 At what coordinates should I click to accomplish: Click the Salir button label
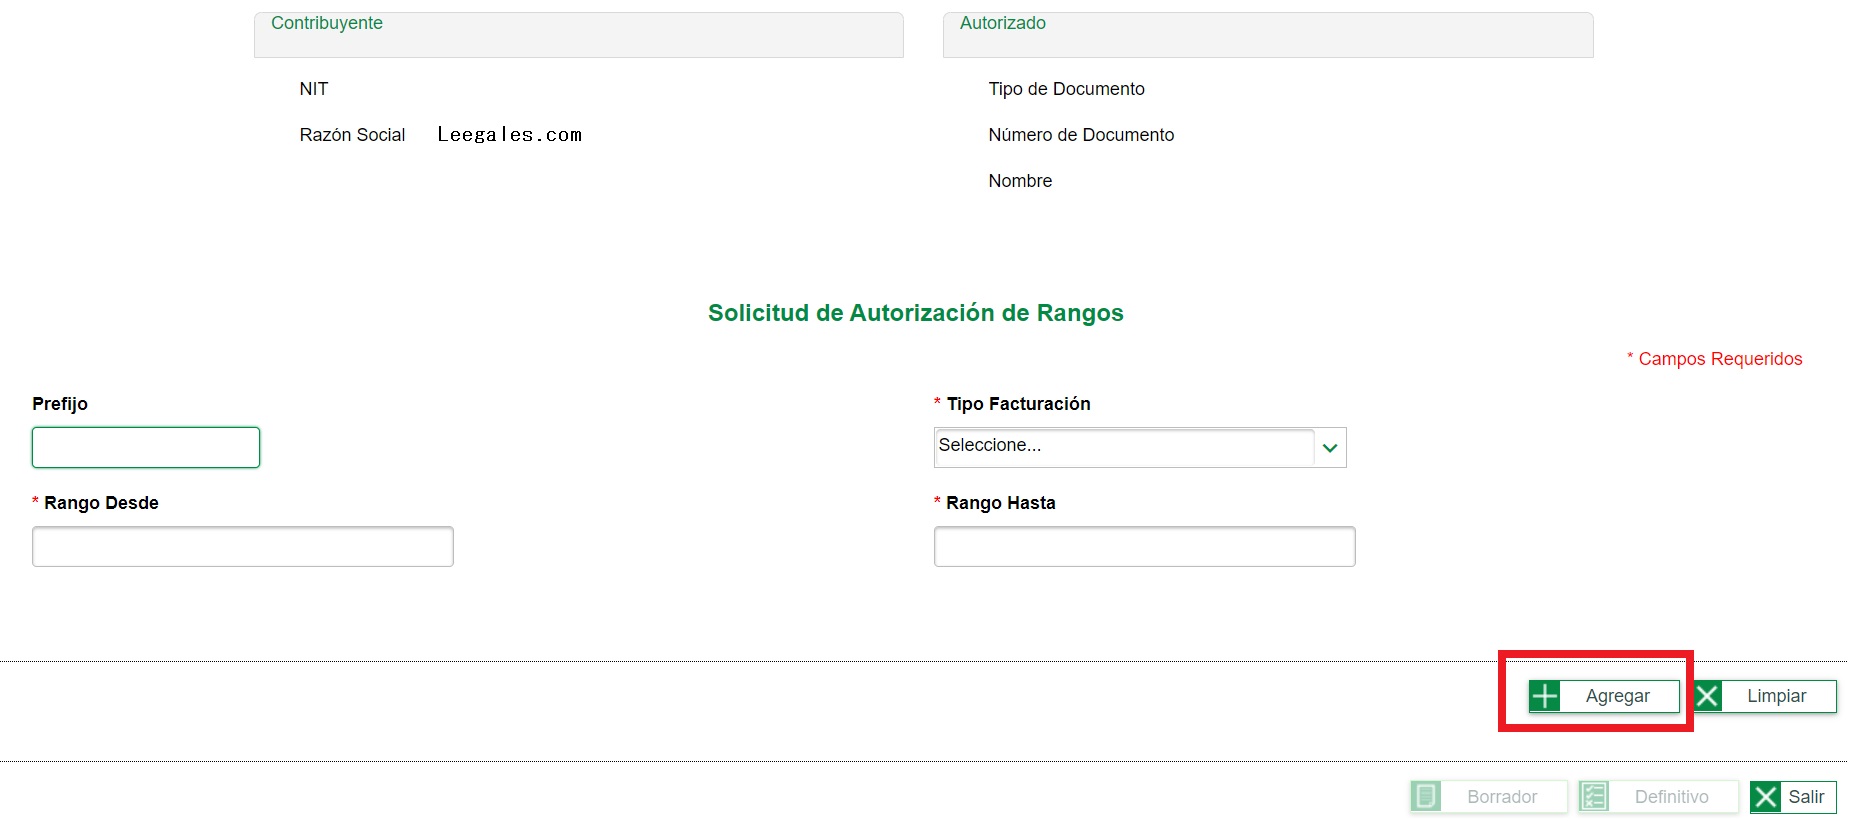click(x=1806, y=797)
